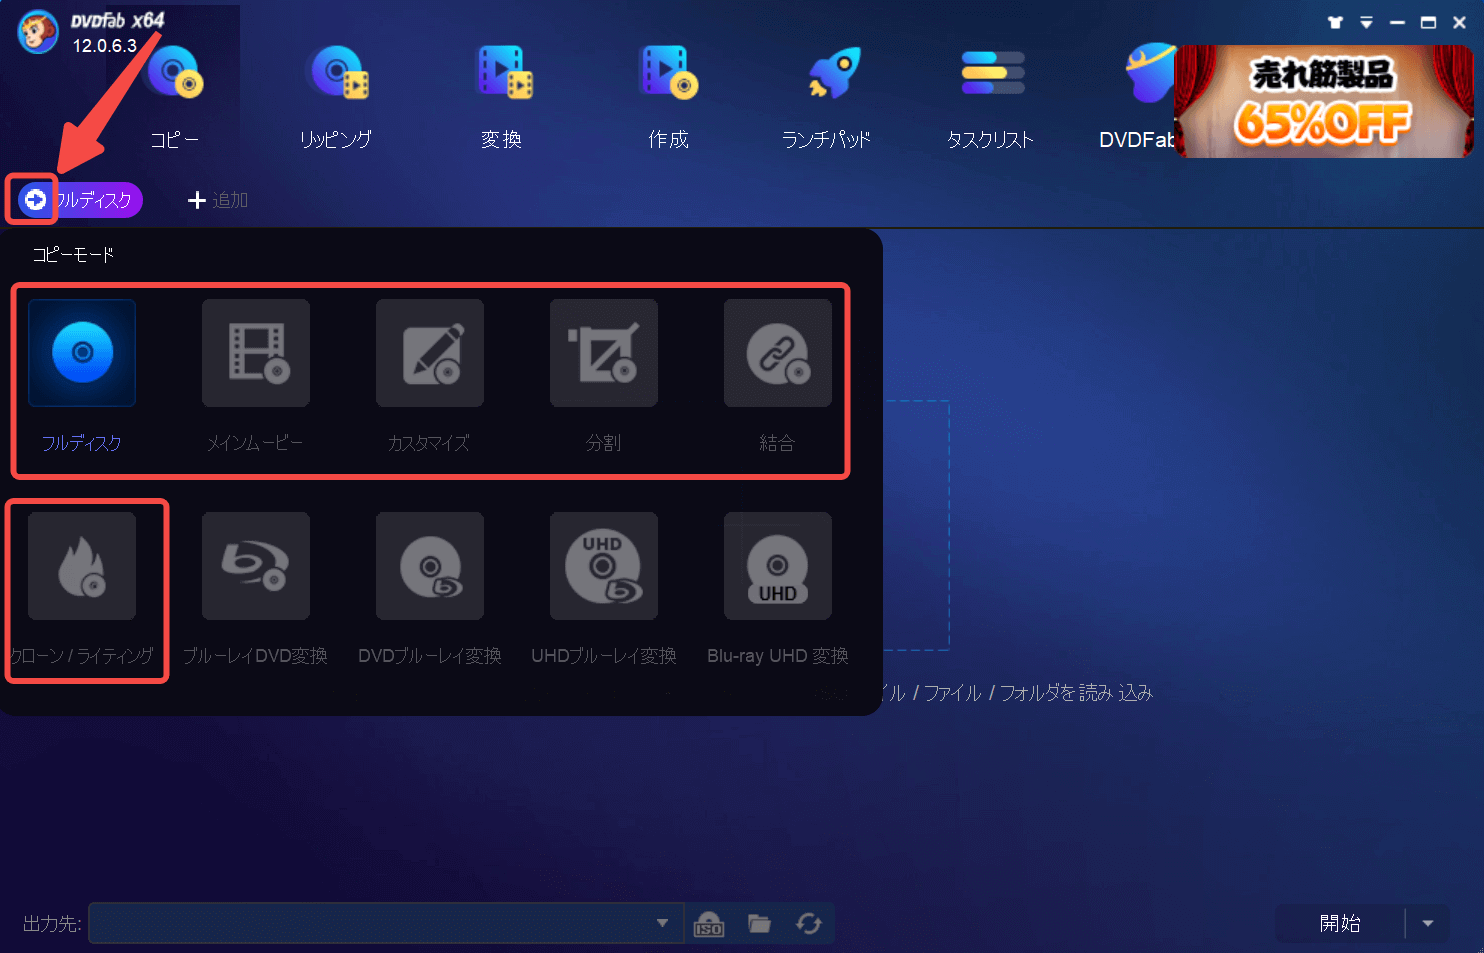
Task: Select the カスタマイズ (Customize) mode
Action: coord(430,353)
